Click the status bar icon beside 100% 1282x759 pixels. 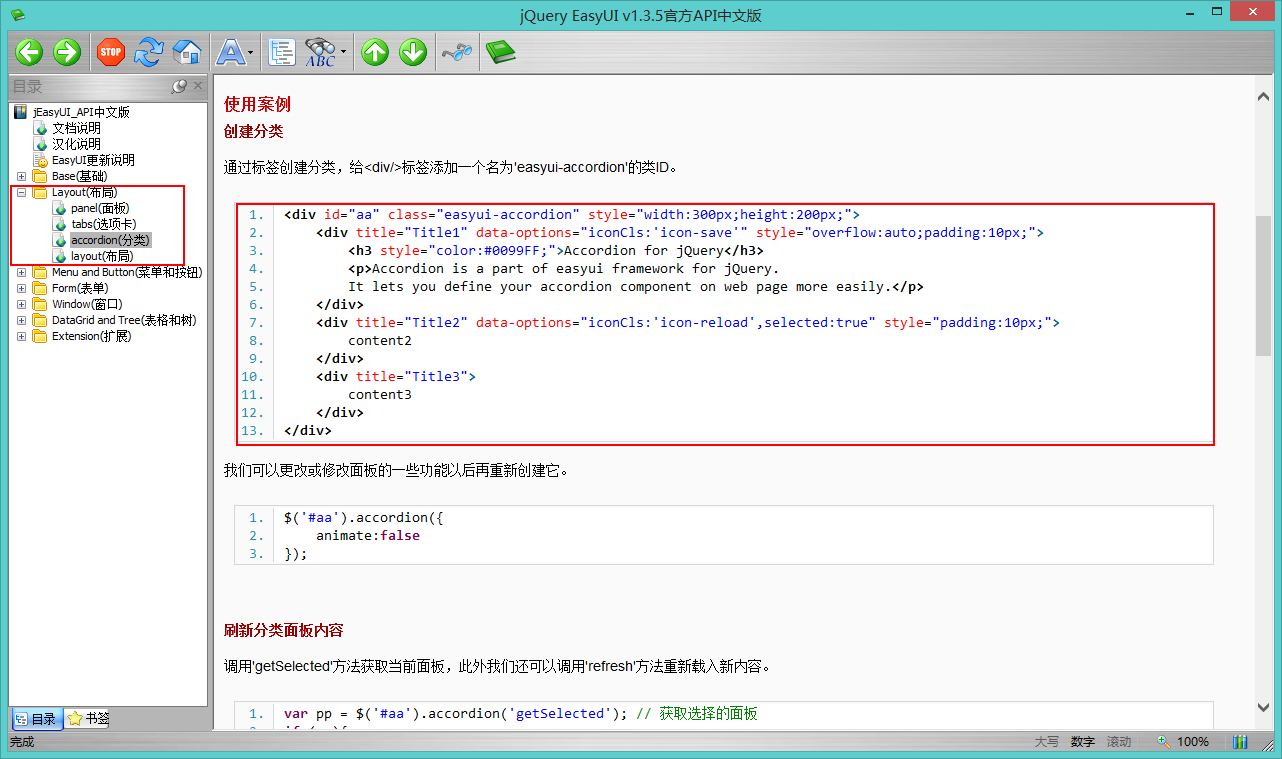pos(1240,742)
